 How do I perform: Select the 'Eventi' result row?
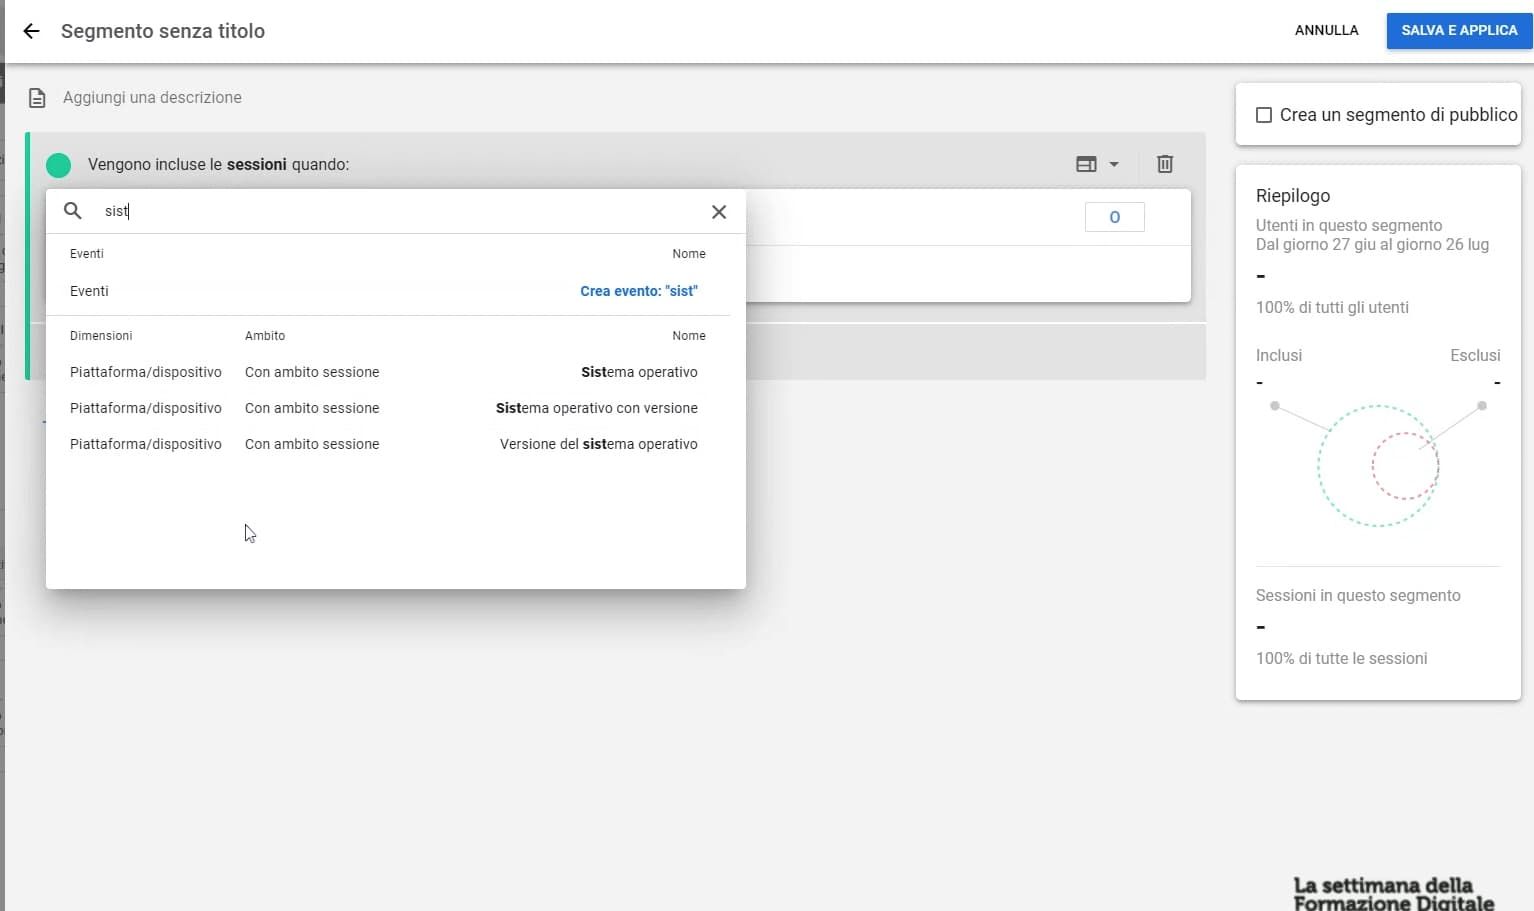coord(388,291)
